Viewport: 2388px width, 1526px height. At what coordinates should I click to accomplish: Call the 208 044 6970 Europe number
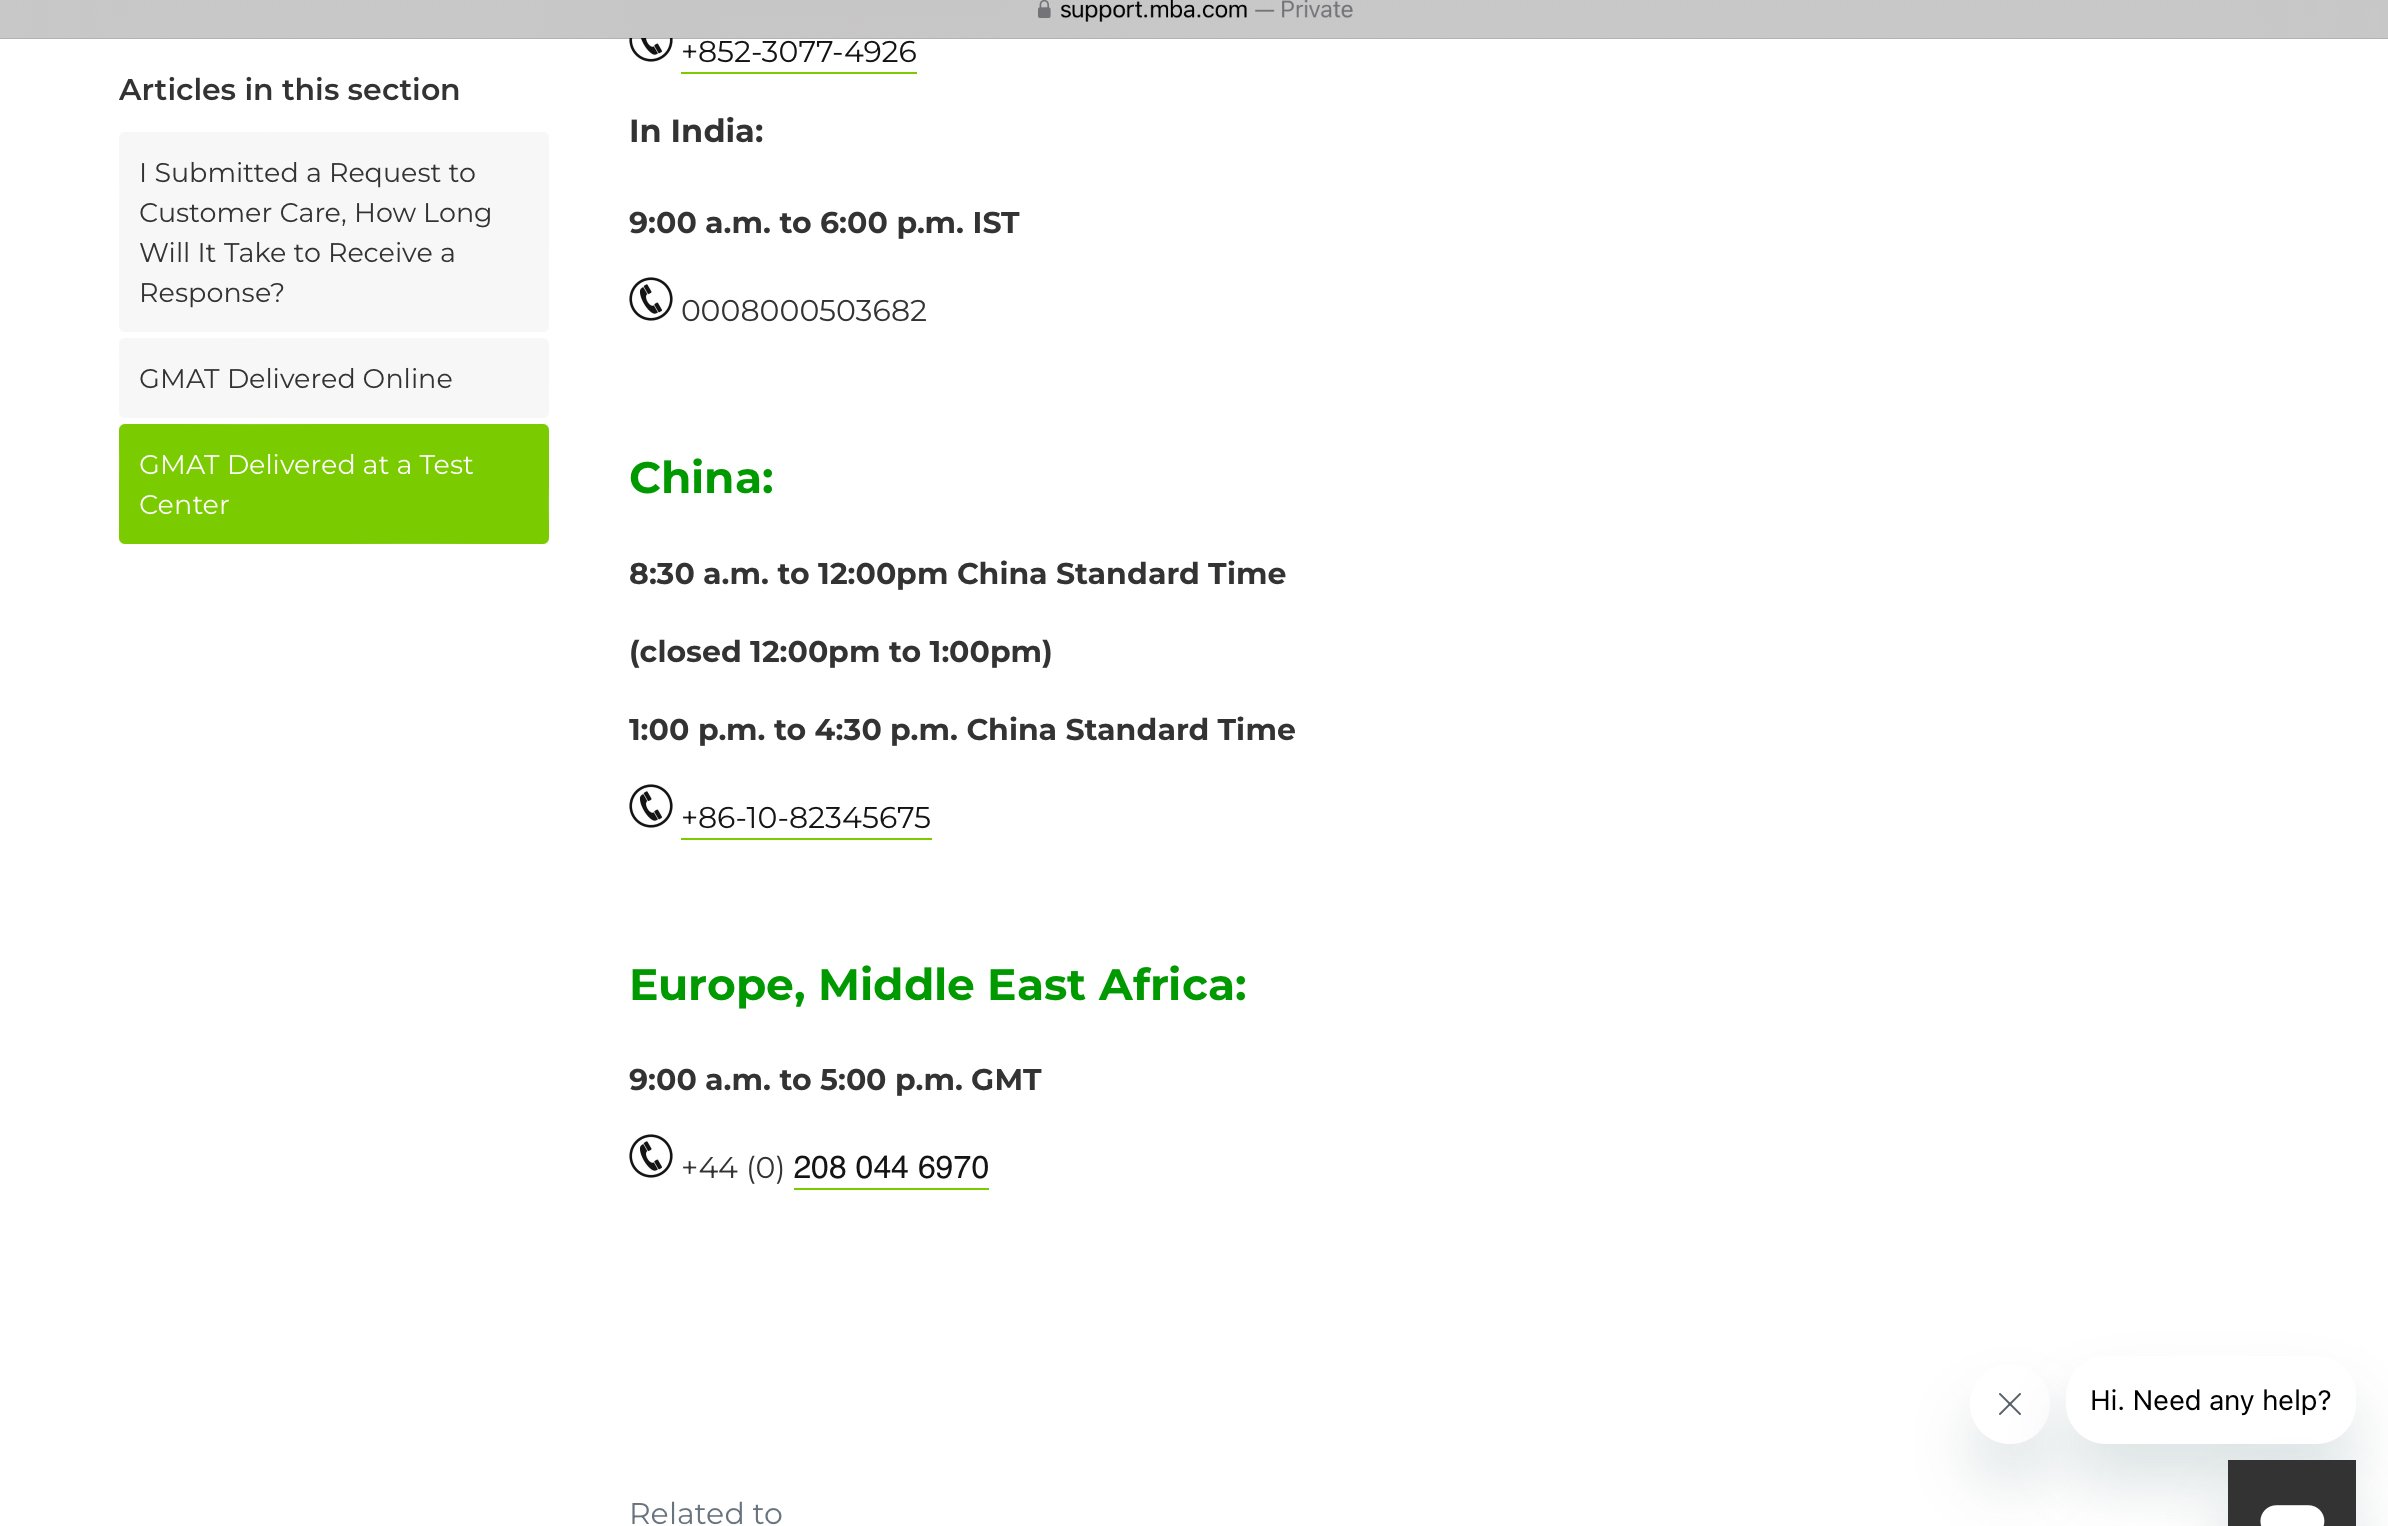point(890,1167)
